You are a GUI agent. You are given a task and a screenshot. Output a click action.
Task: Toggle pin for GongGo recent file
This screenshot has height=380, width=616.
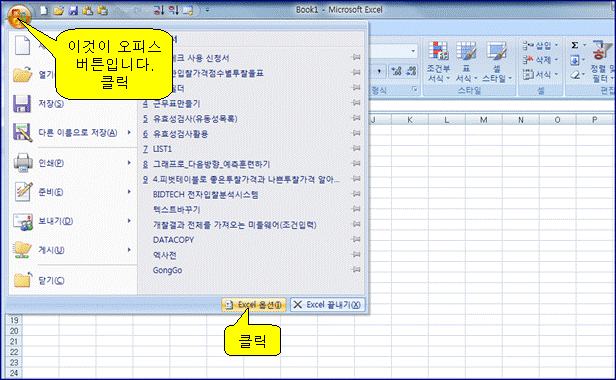[356, 270]
